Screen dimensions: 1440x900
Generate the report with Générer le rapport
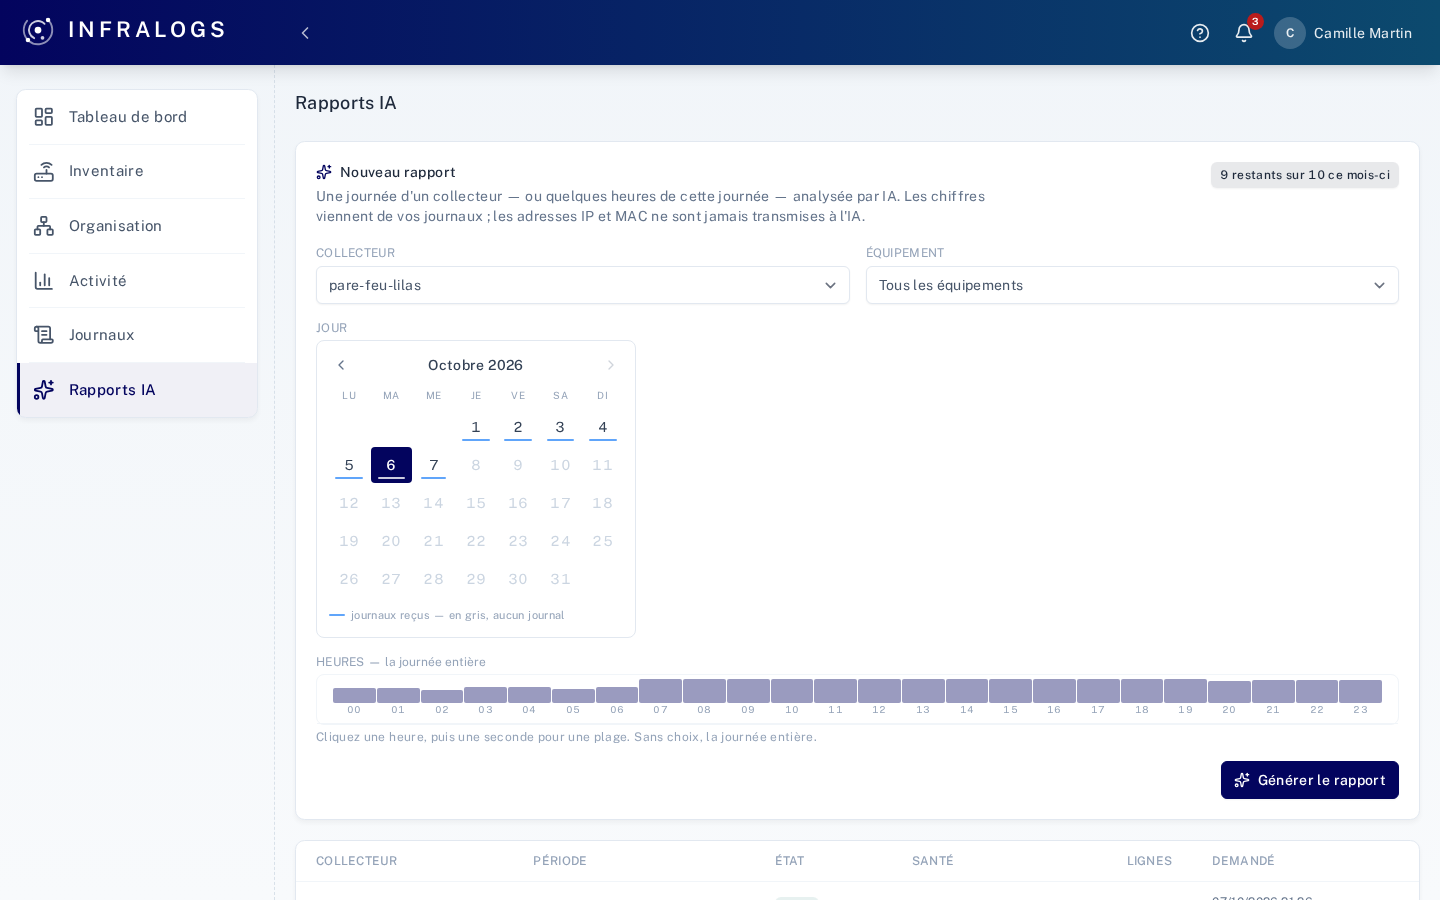tap(1310, 780)
